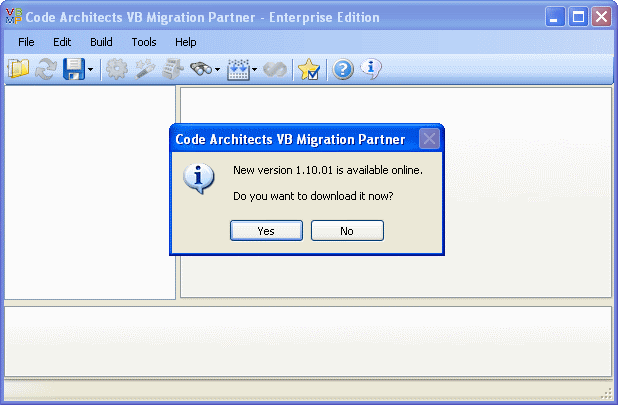Click the open project folder icon
This screenshot has width=618, height=405.
point(18,69)
